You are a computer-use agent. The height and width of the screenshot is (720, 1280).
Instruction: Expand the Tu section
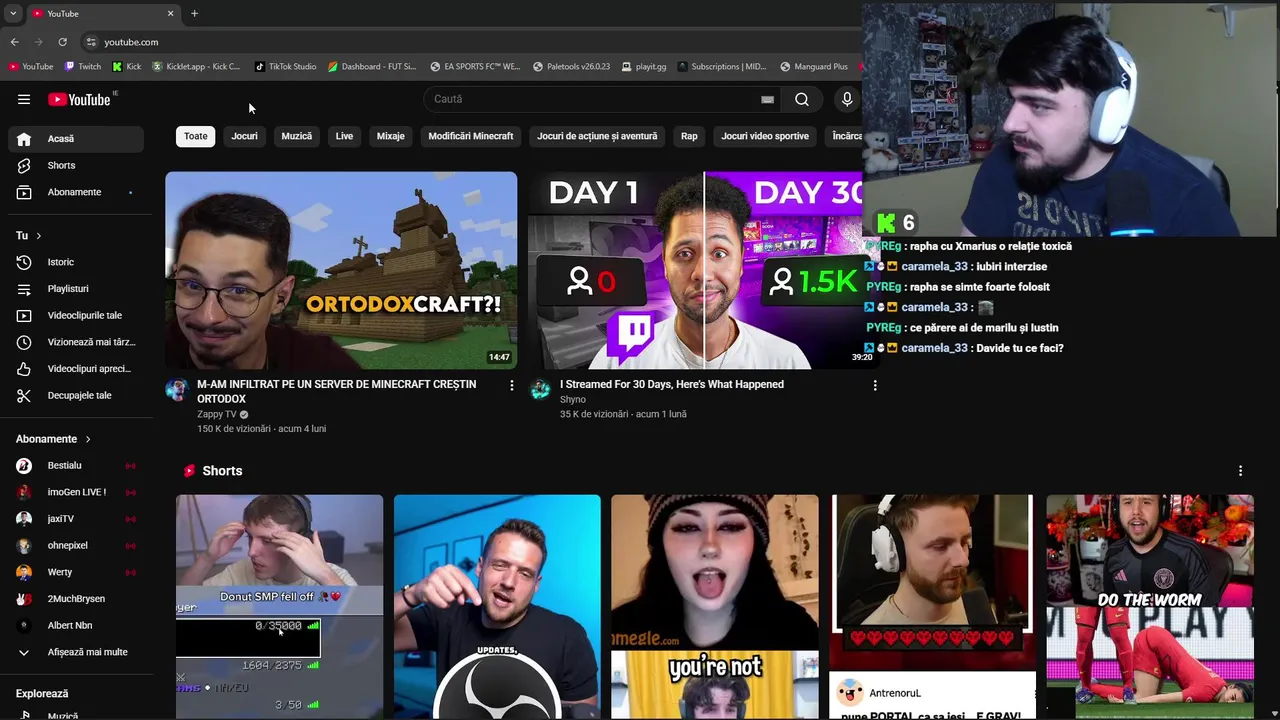29,236
